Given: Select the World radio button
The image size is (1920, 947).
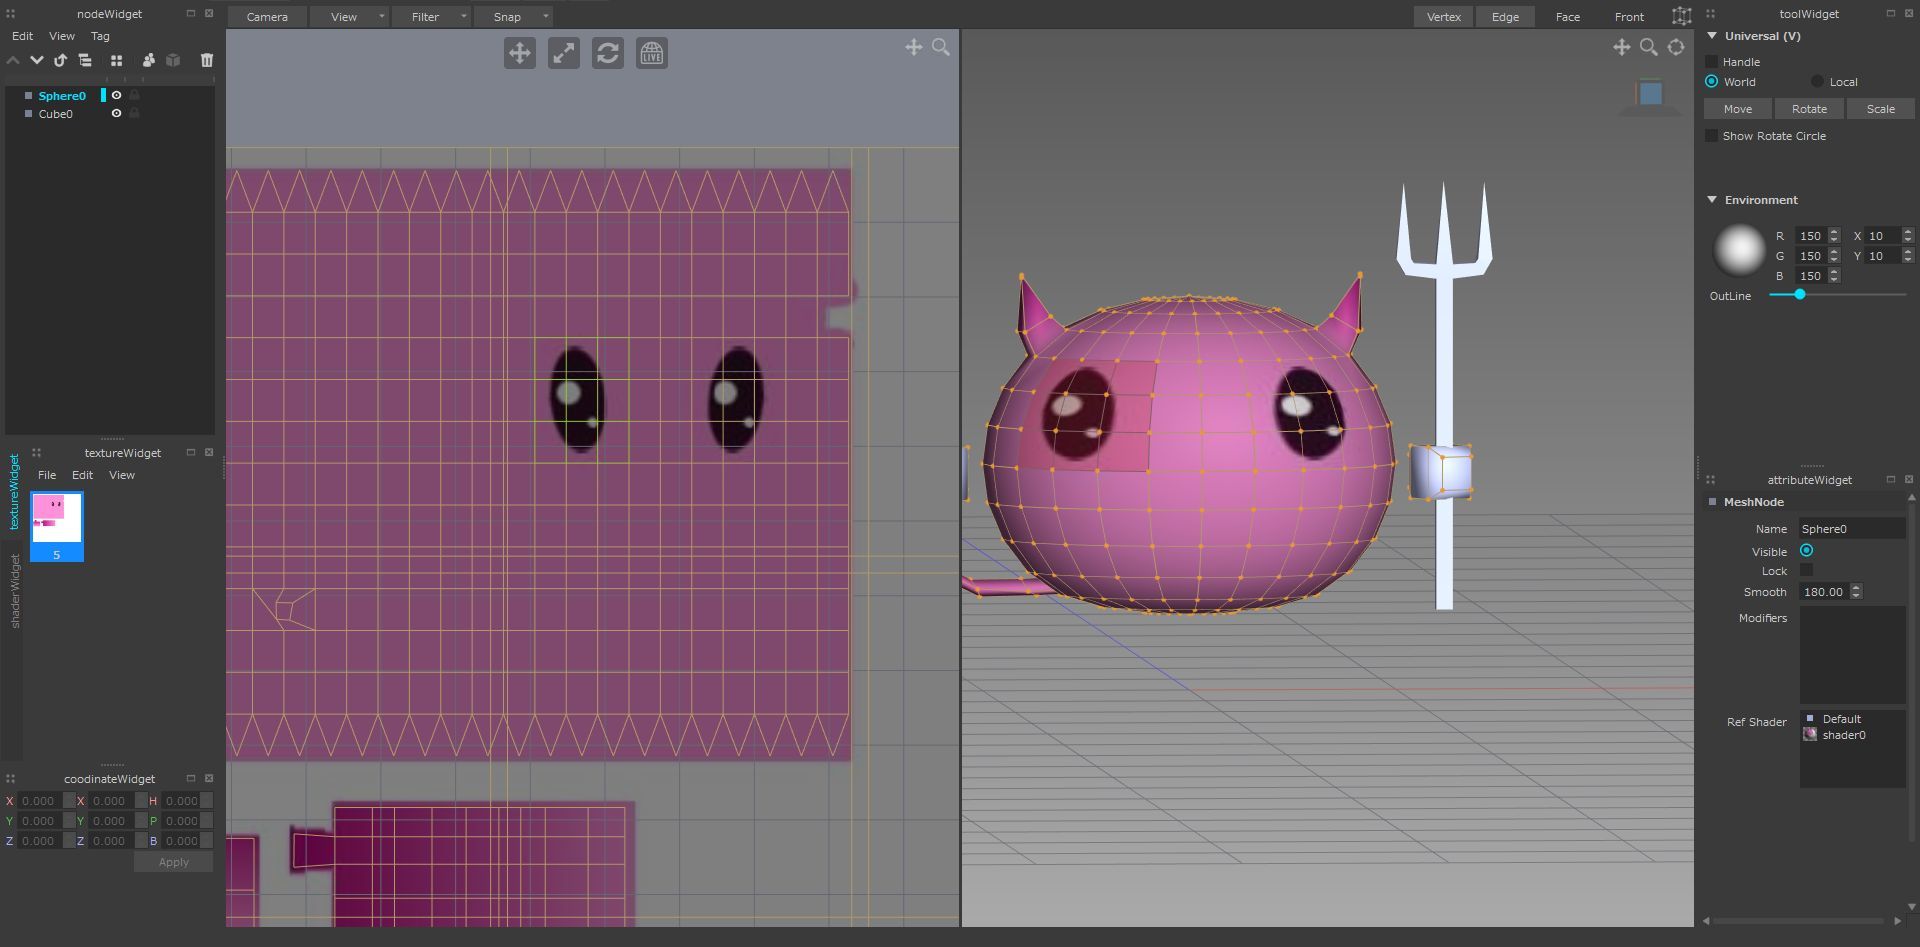Looking at the screenshot, I should (x=1711, y=82).
